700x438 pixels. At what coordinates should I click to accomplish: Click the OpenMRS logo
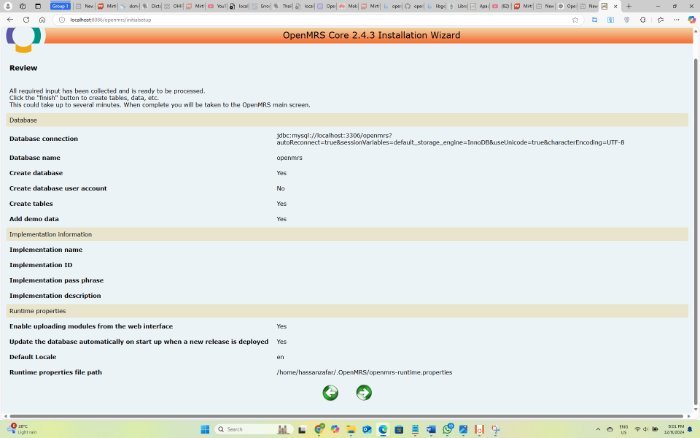coord(25,39)
